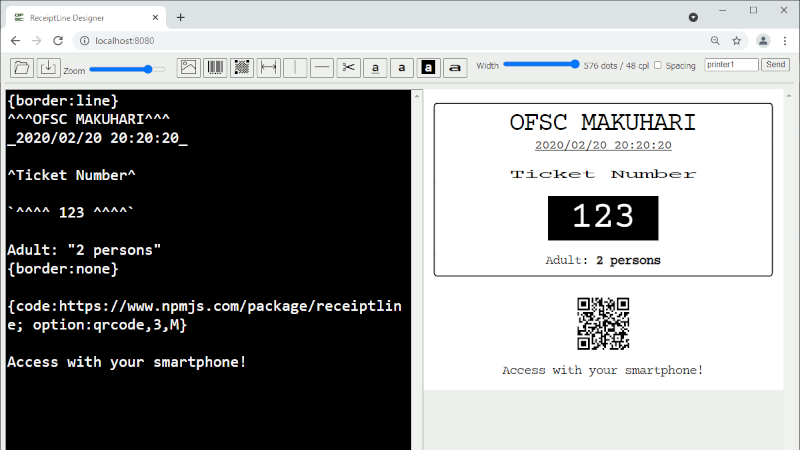Apply wide scaled text button
Screen dimensions: 800x450
(x=455, y=67)
